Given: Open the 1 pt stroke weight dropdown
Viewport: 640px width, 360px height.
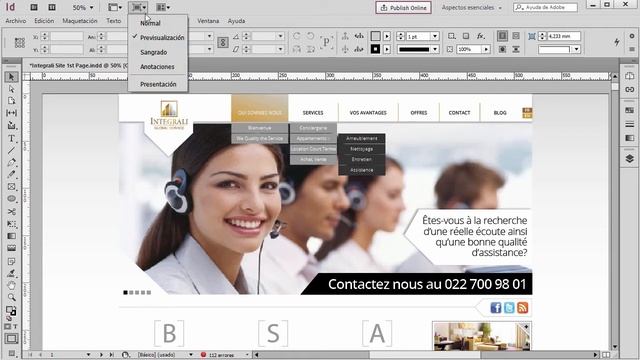Looking at the screenshot, I should pyautogui.click(x=435, y=36).
